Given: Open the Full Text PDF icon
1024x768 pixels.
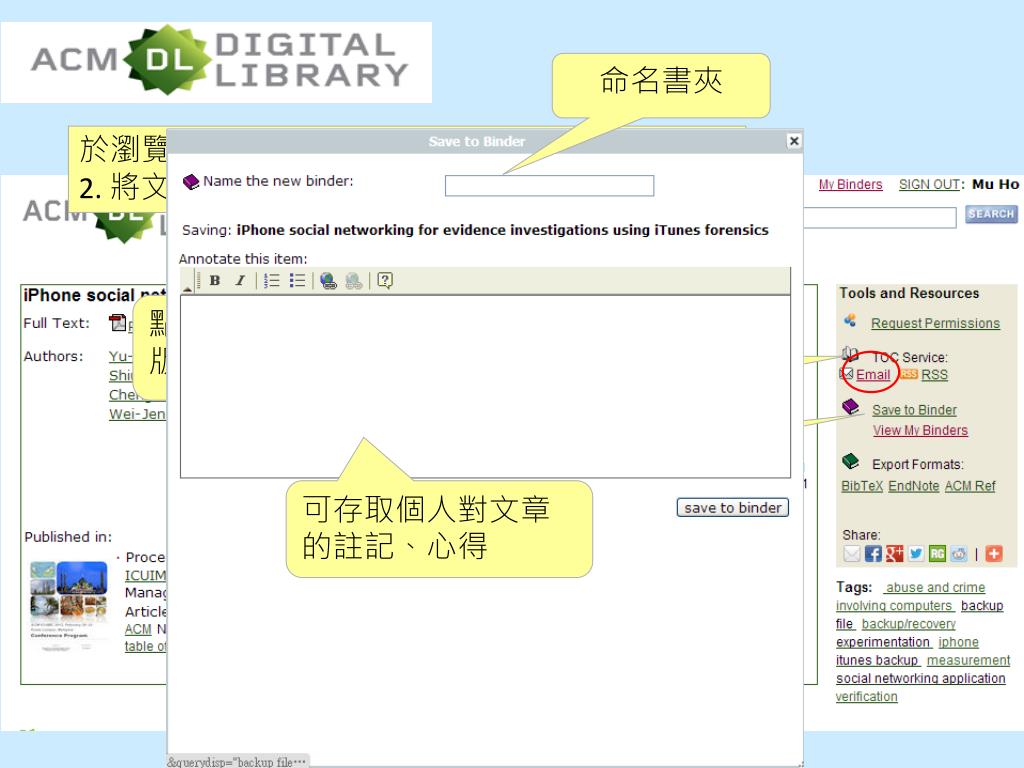Looking at the screenshot, I should [118, 322].
